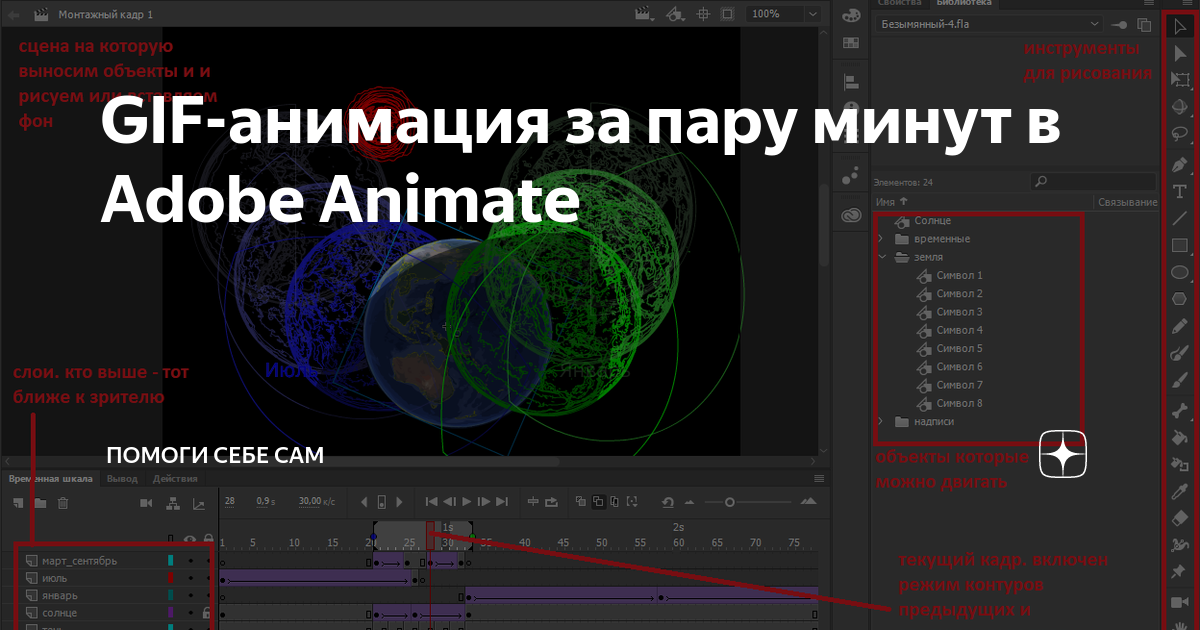Screen dimensions: 1200x630
Task: Step back one frame
Action: pyautogui.click(x=449, y=502)
